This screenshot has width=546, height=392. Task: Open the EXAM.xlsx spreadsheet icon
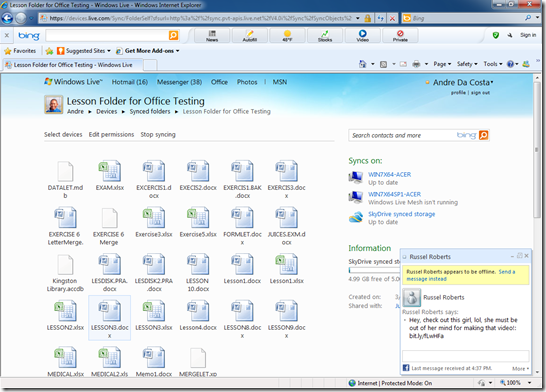109,171
